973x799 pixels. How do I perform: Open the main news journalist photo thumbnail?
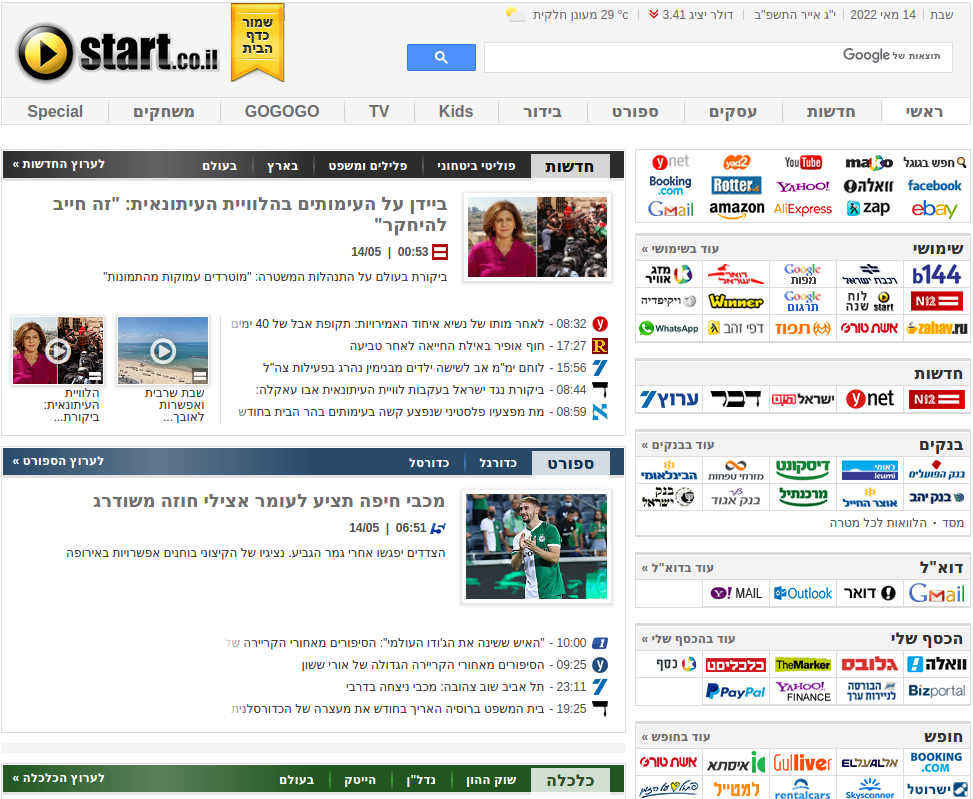coord(537,237)
